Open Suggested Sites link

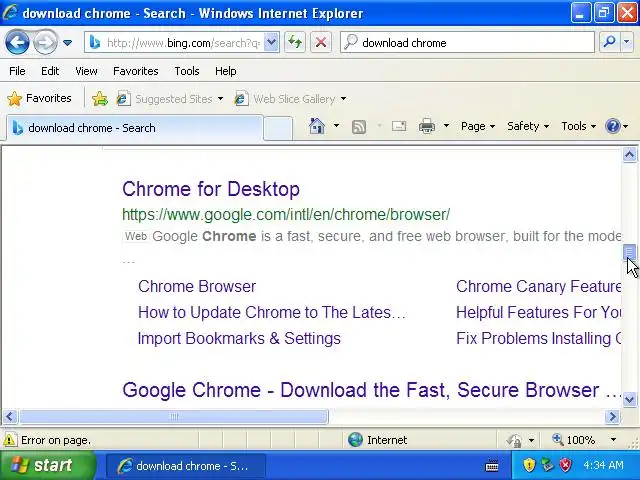point(164,99)
